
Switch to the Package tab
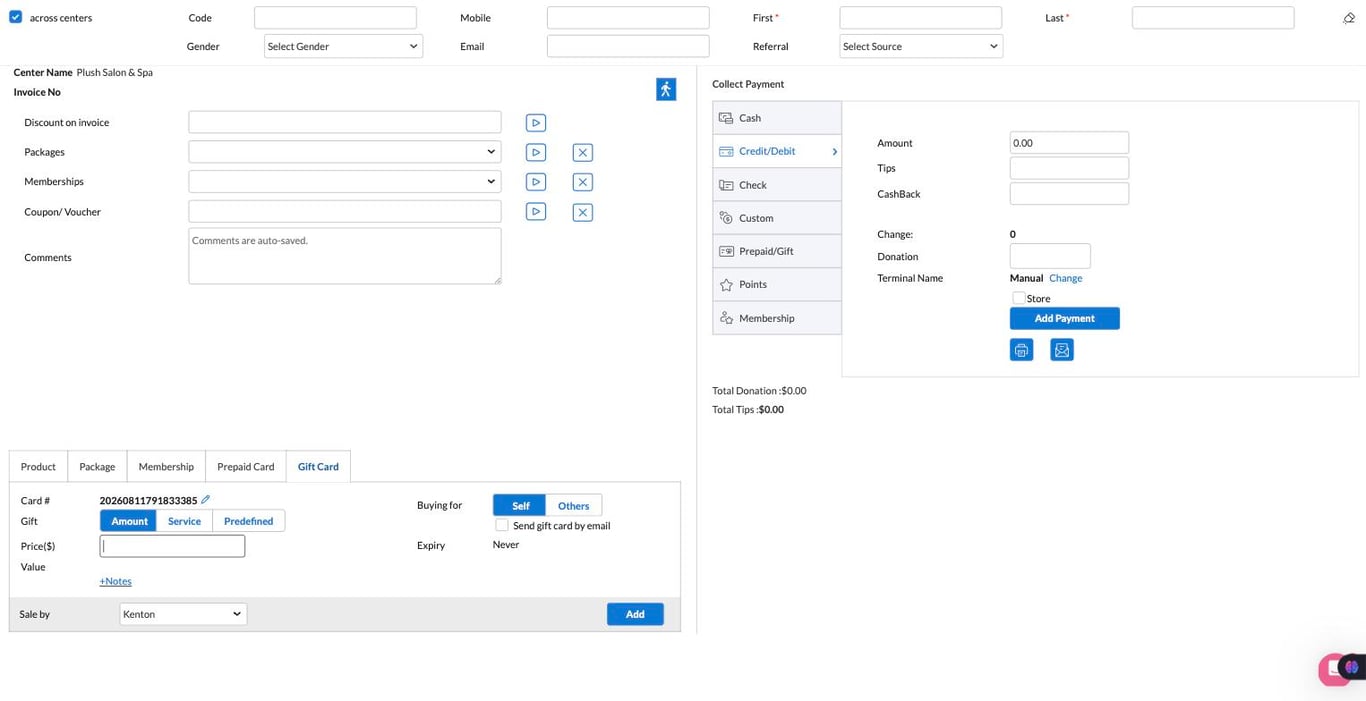tap(97, 467)
